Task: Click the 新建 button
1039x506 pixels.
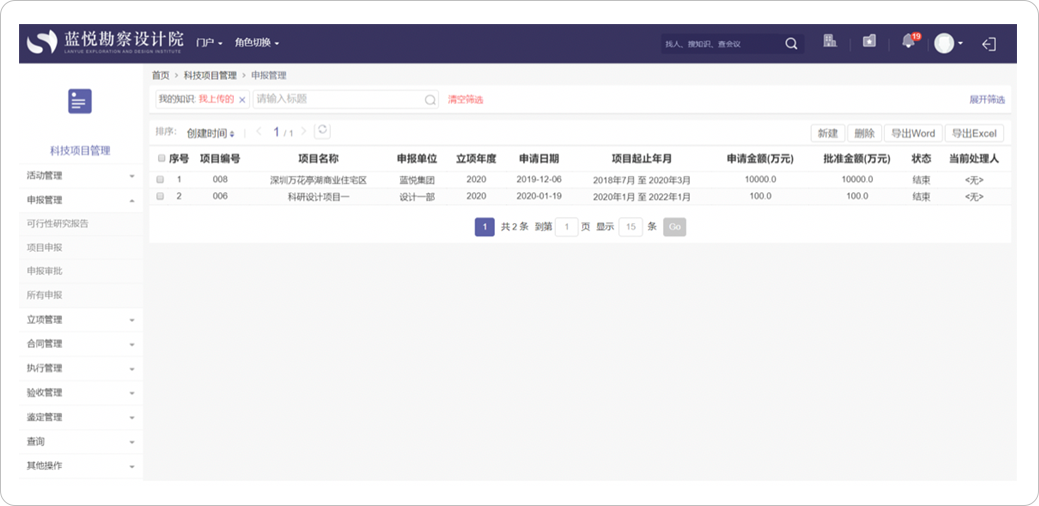Action: 827,133
